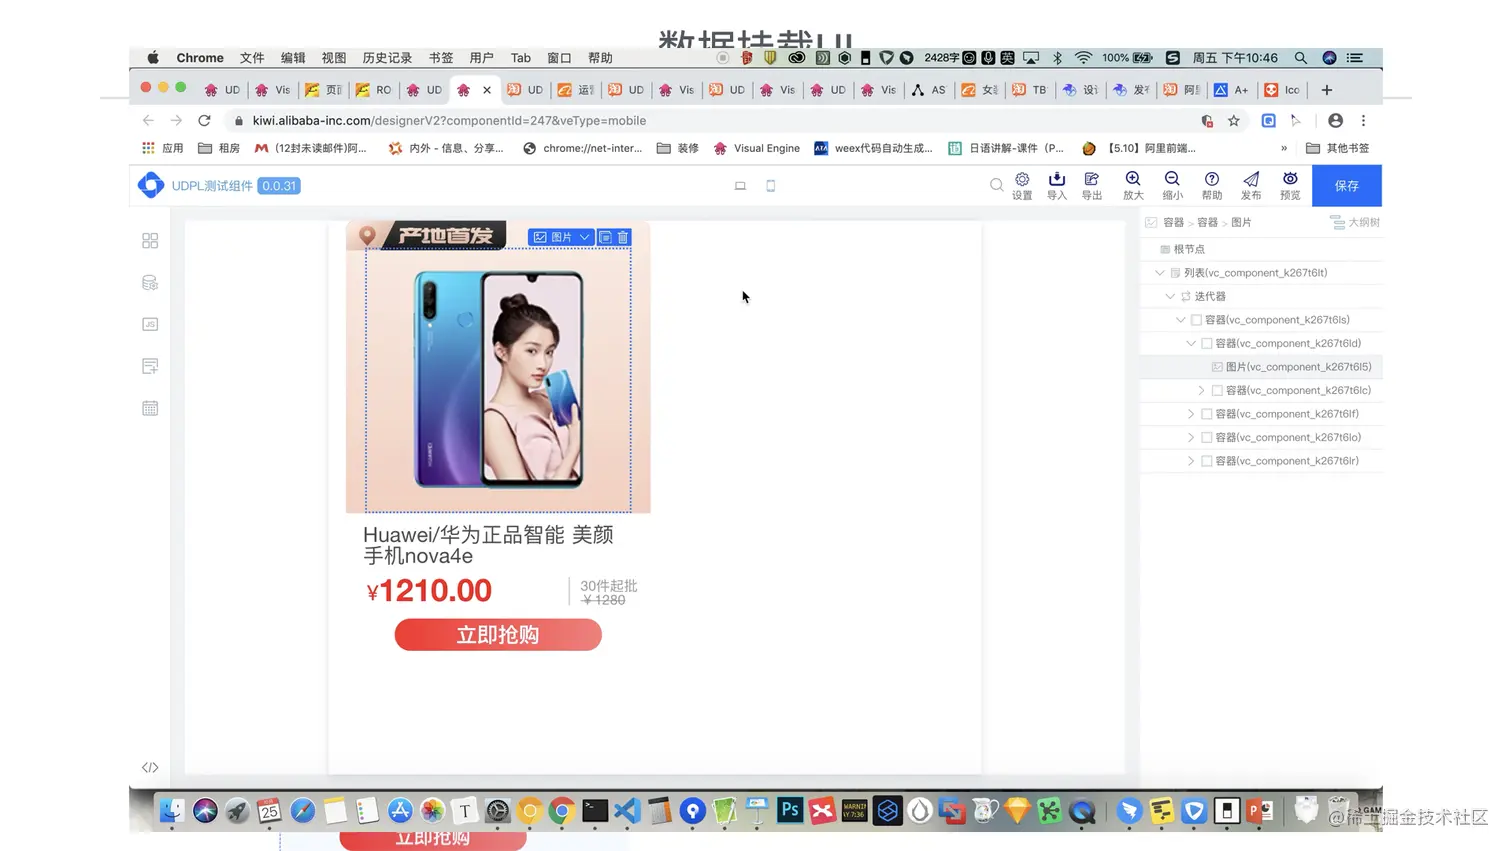This screenshot has height=851, width=1512.
Task: Bookmark this page with the star icon
Action: [x=1234, y=121]
